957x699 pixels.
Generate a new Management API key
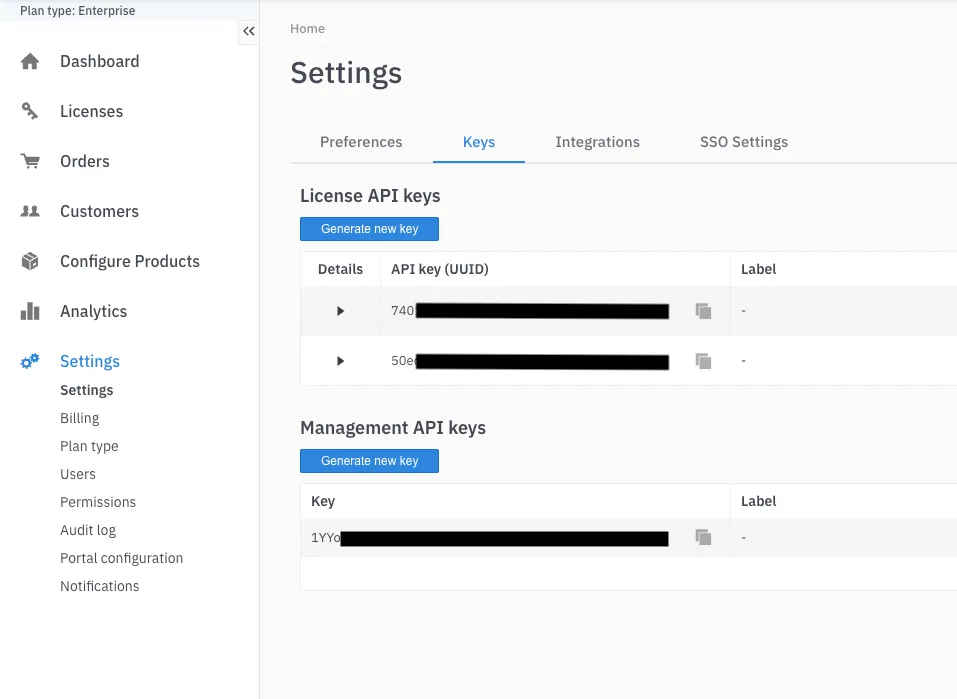tap(369, 460)
